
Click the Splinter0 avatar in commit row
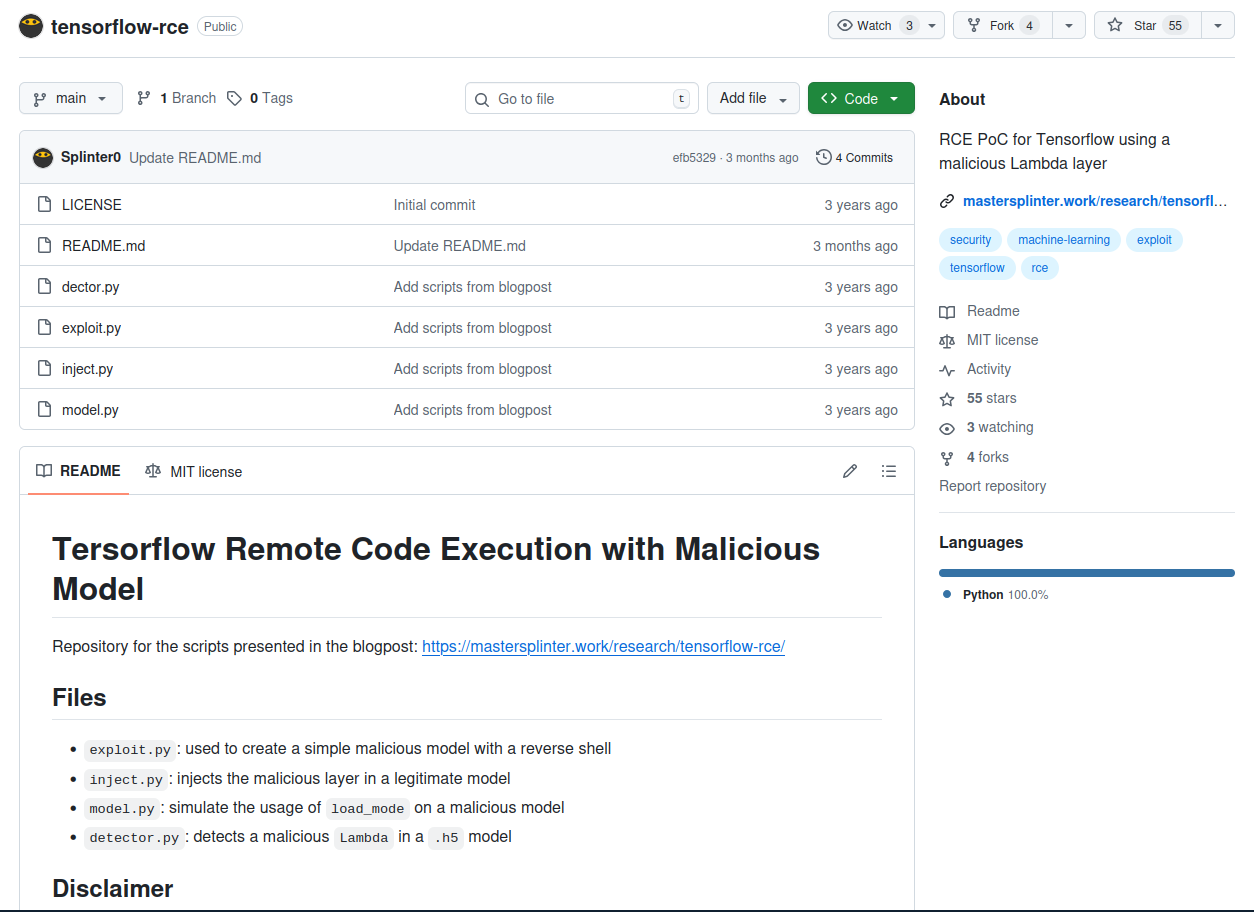coord(43,157)
